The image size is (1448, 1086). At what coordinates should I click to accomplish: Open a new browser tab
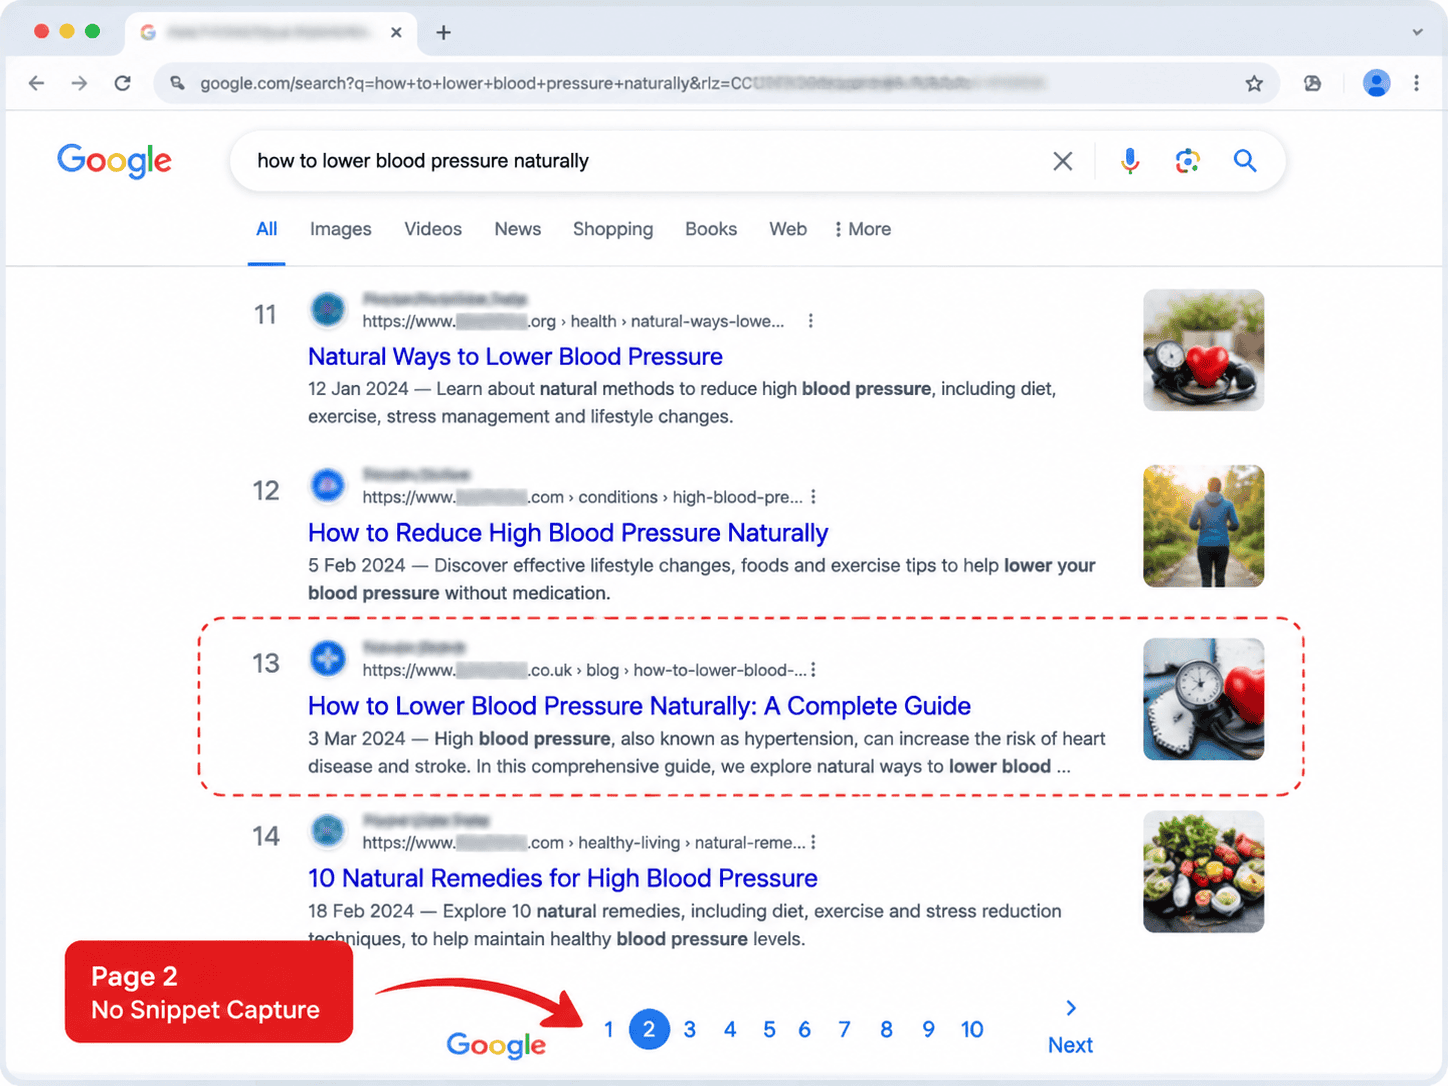pyautogui.click(x=444, y=32)
